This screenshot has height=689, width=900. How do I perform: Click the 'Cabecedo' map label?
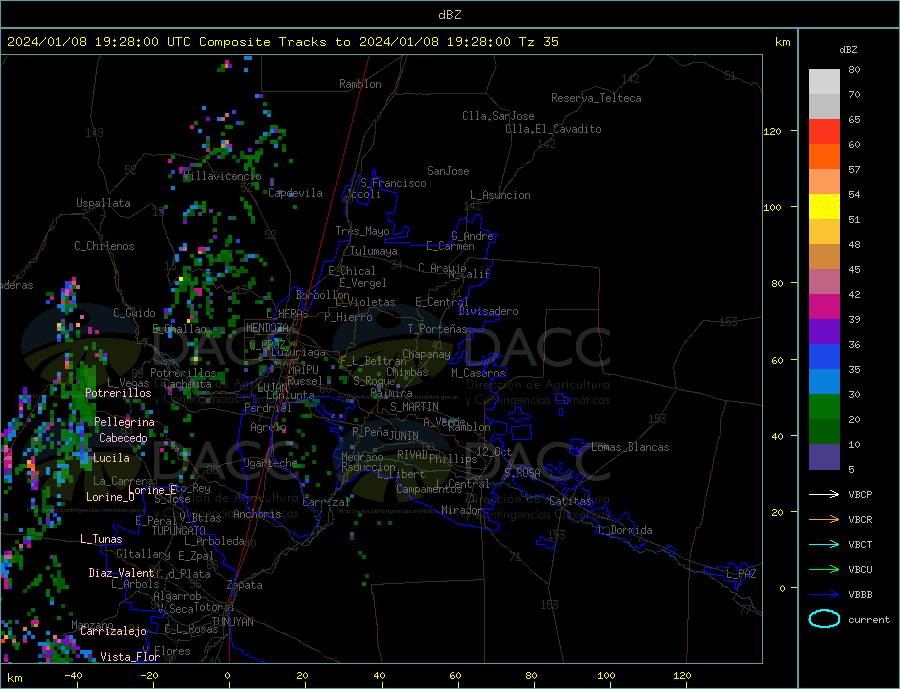coord(123,438)
